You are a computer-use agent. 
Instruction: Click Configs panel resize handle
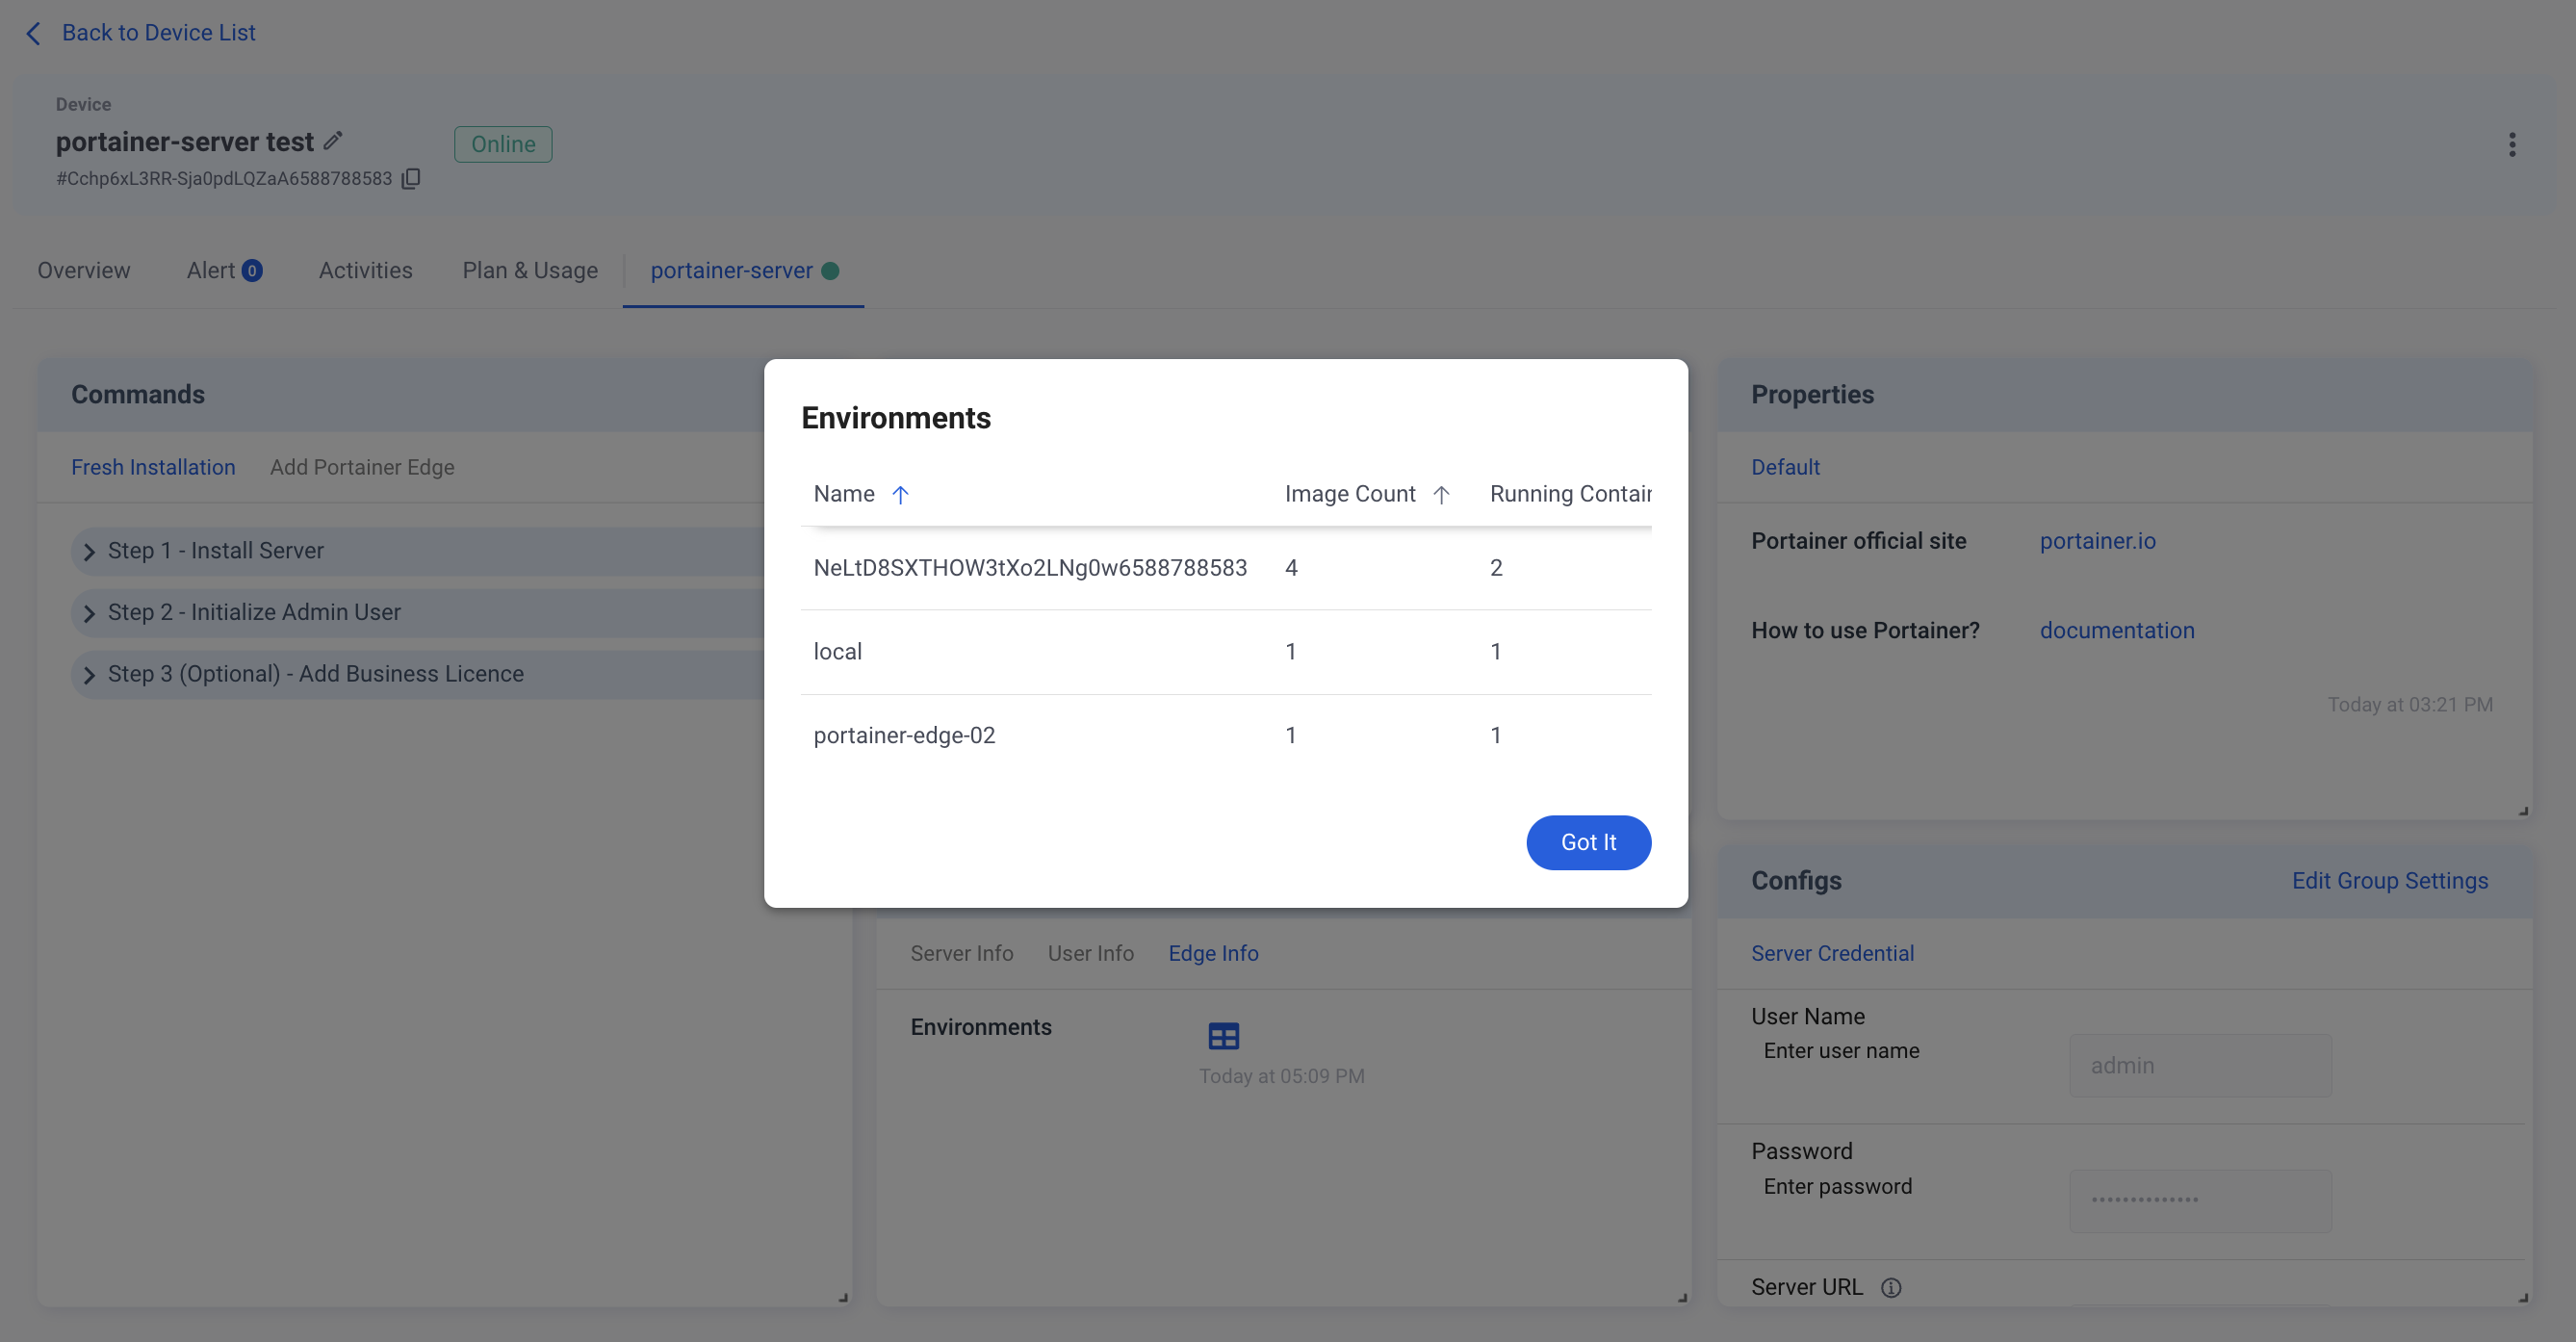point(2523,1298)
